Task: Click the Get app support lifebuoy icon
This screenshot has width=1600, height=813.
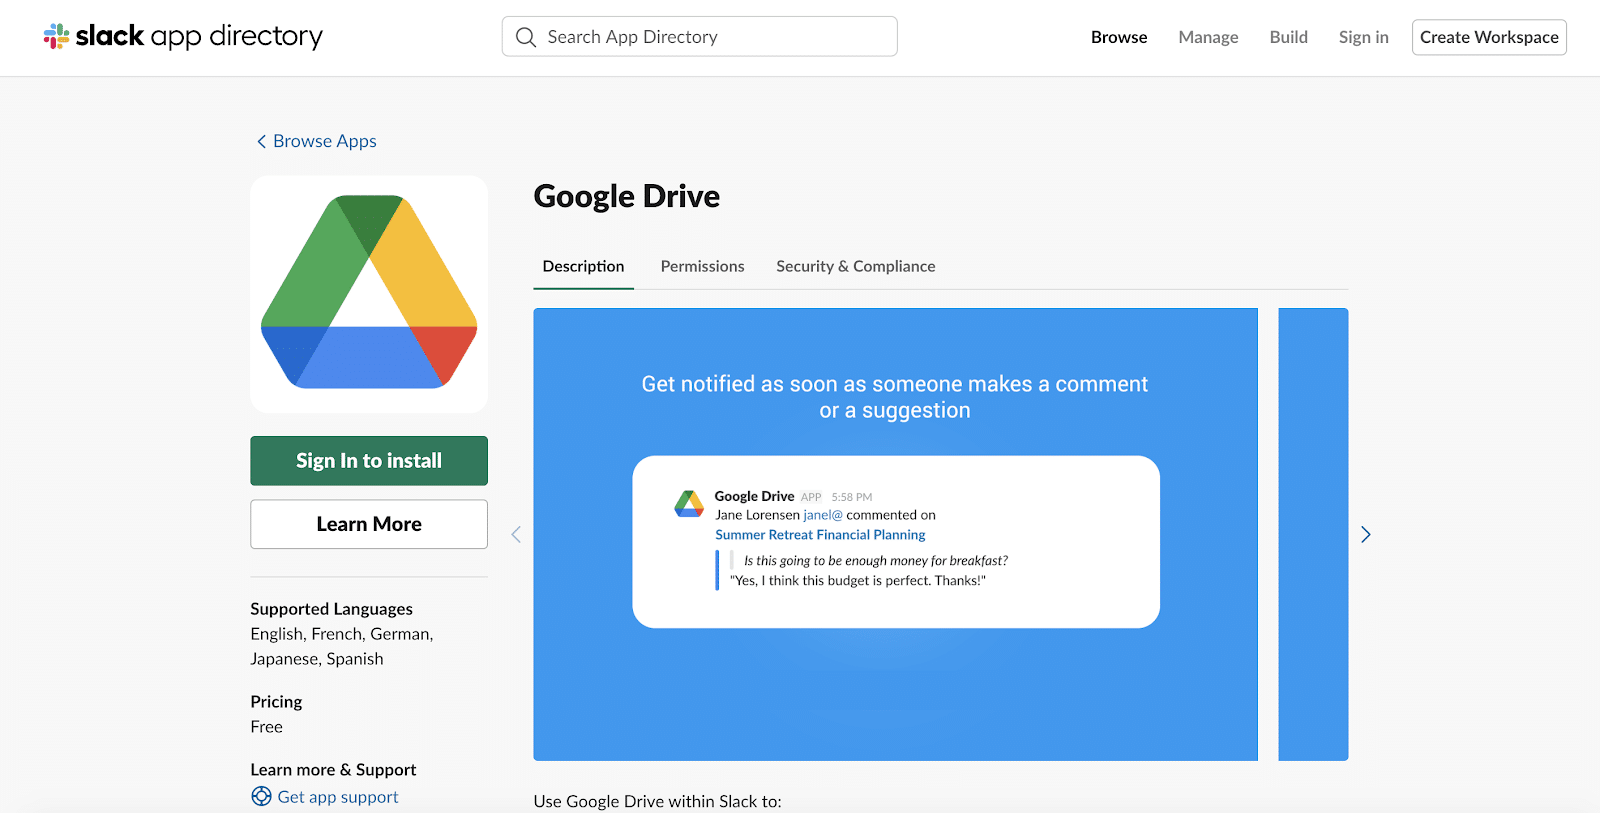Action: 261,796
